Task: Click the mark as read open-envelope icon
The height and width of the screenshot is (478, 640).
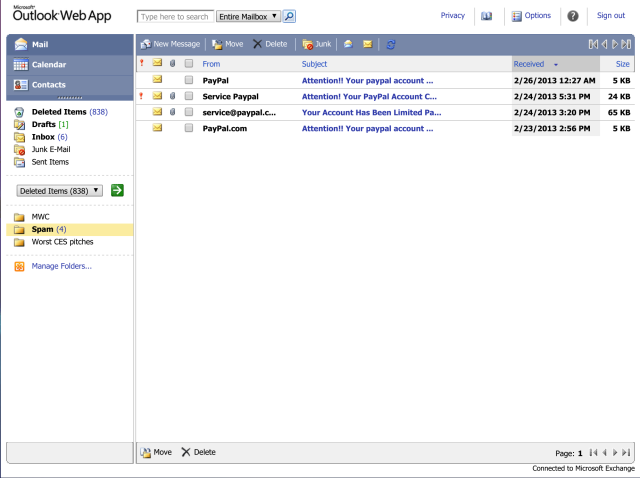Action: pos(348,44)
